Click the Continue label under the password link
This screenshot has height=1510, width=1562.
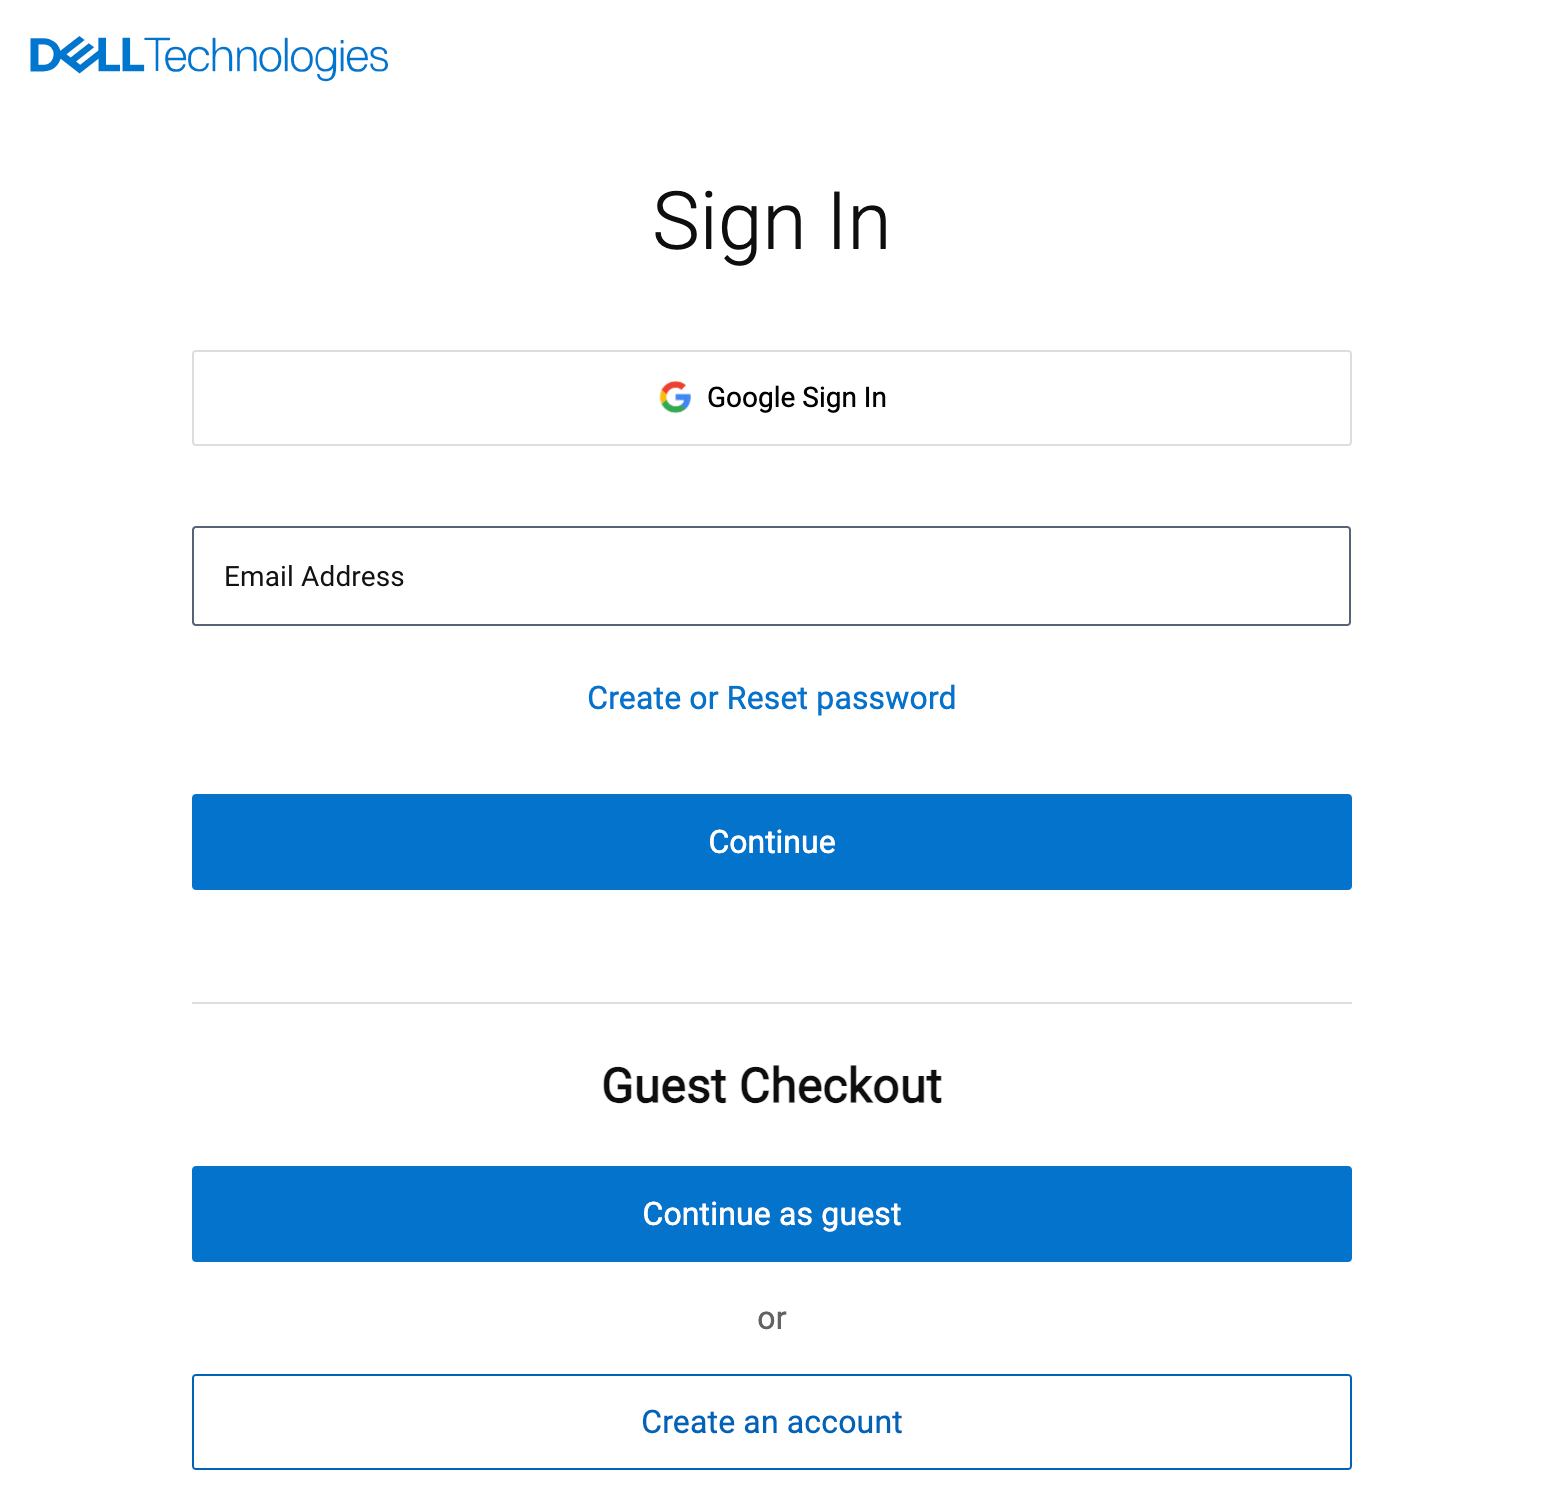(x=771, y=842)
